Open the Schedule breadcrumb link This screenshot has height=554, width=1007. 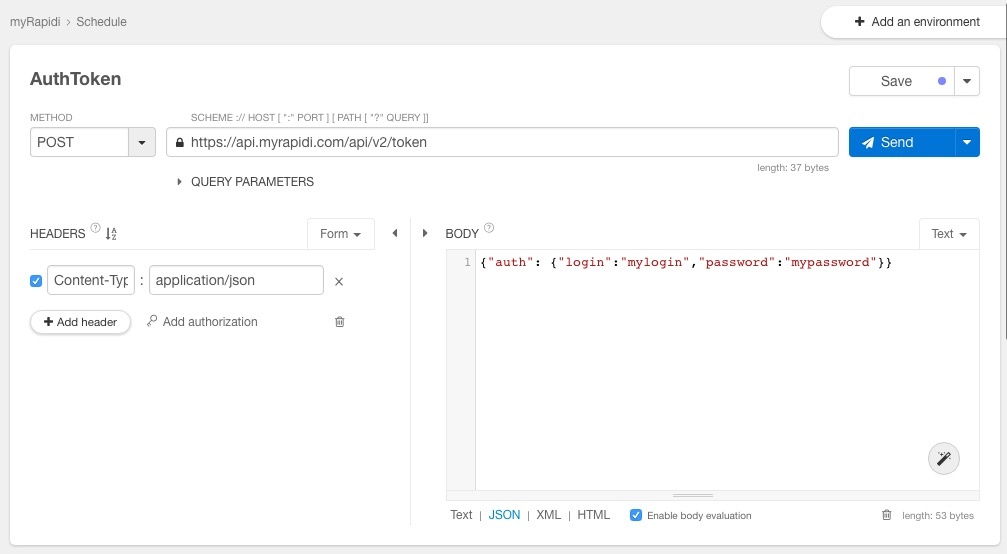pos(101,22)
